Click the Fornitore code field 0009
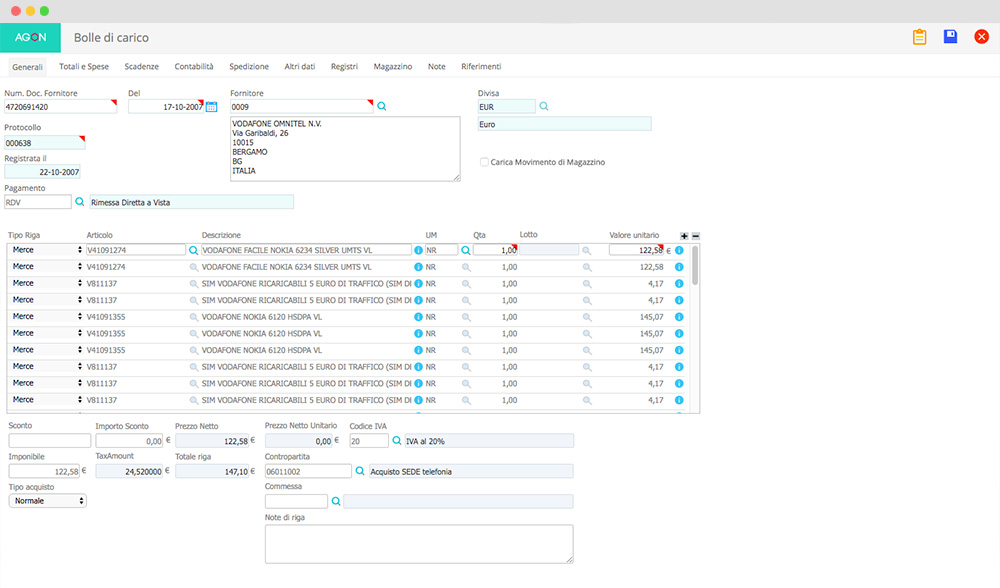 302,107
